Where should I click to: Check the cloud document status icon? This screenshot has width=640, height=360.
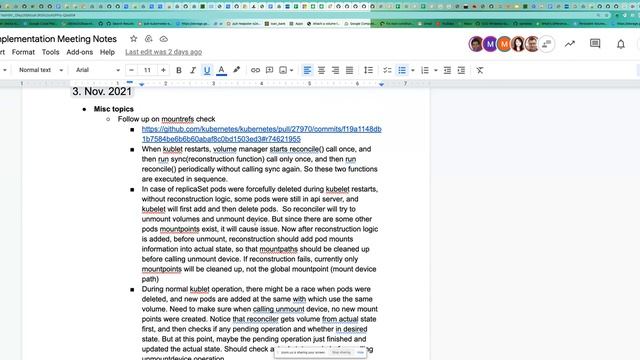164,39
